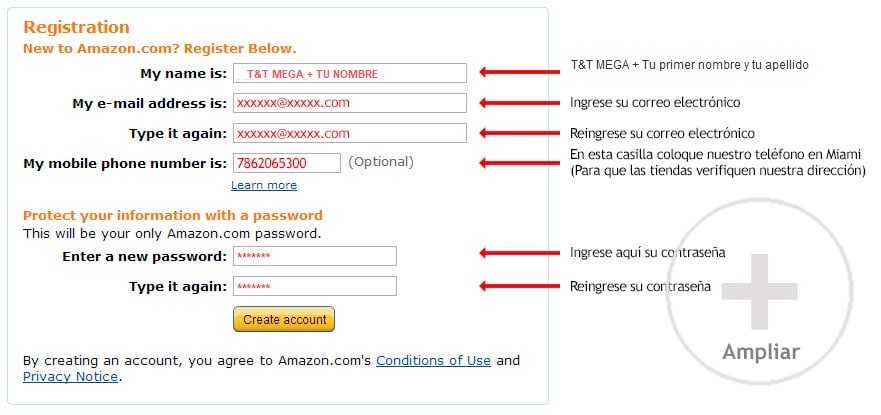Click the e-mail "Type it again" field
This screenshot has height=415, width=881.
[x=349, y=133]
